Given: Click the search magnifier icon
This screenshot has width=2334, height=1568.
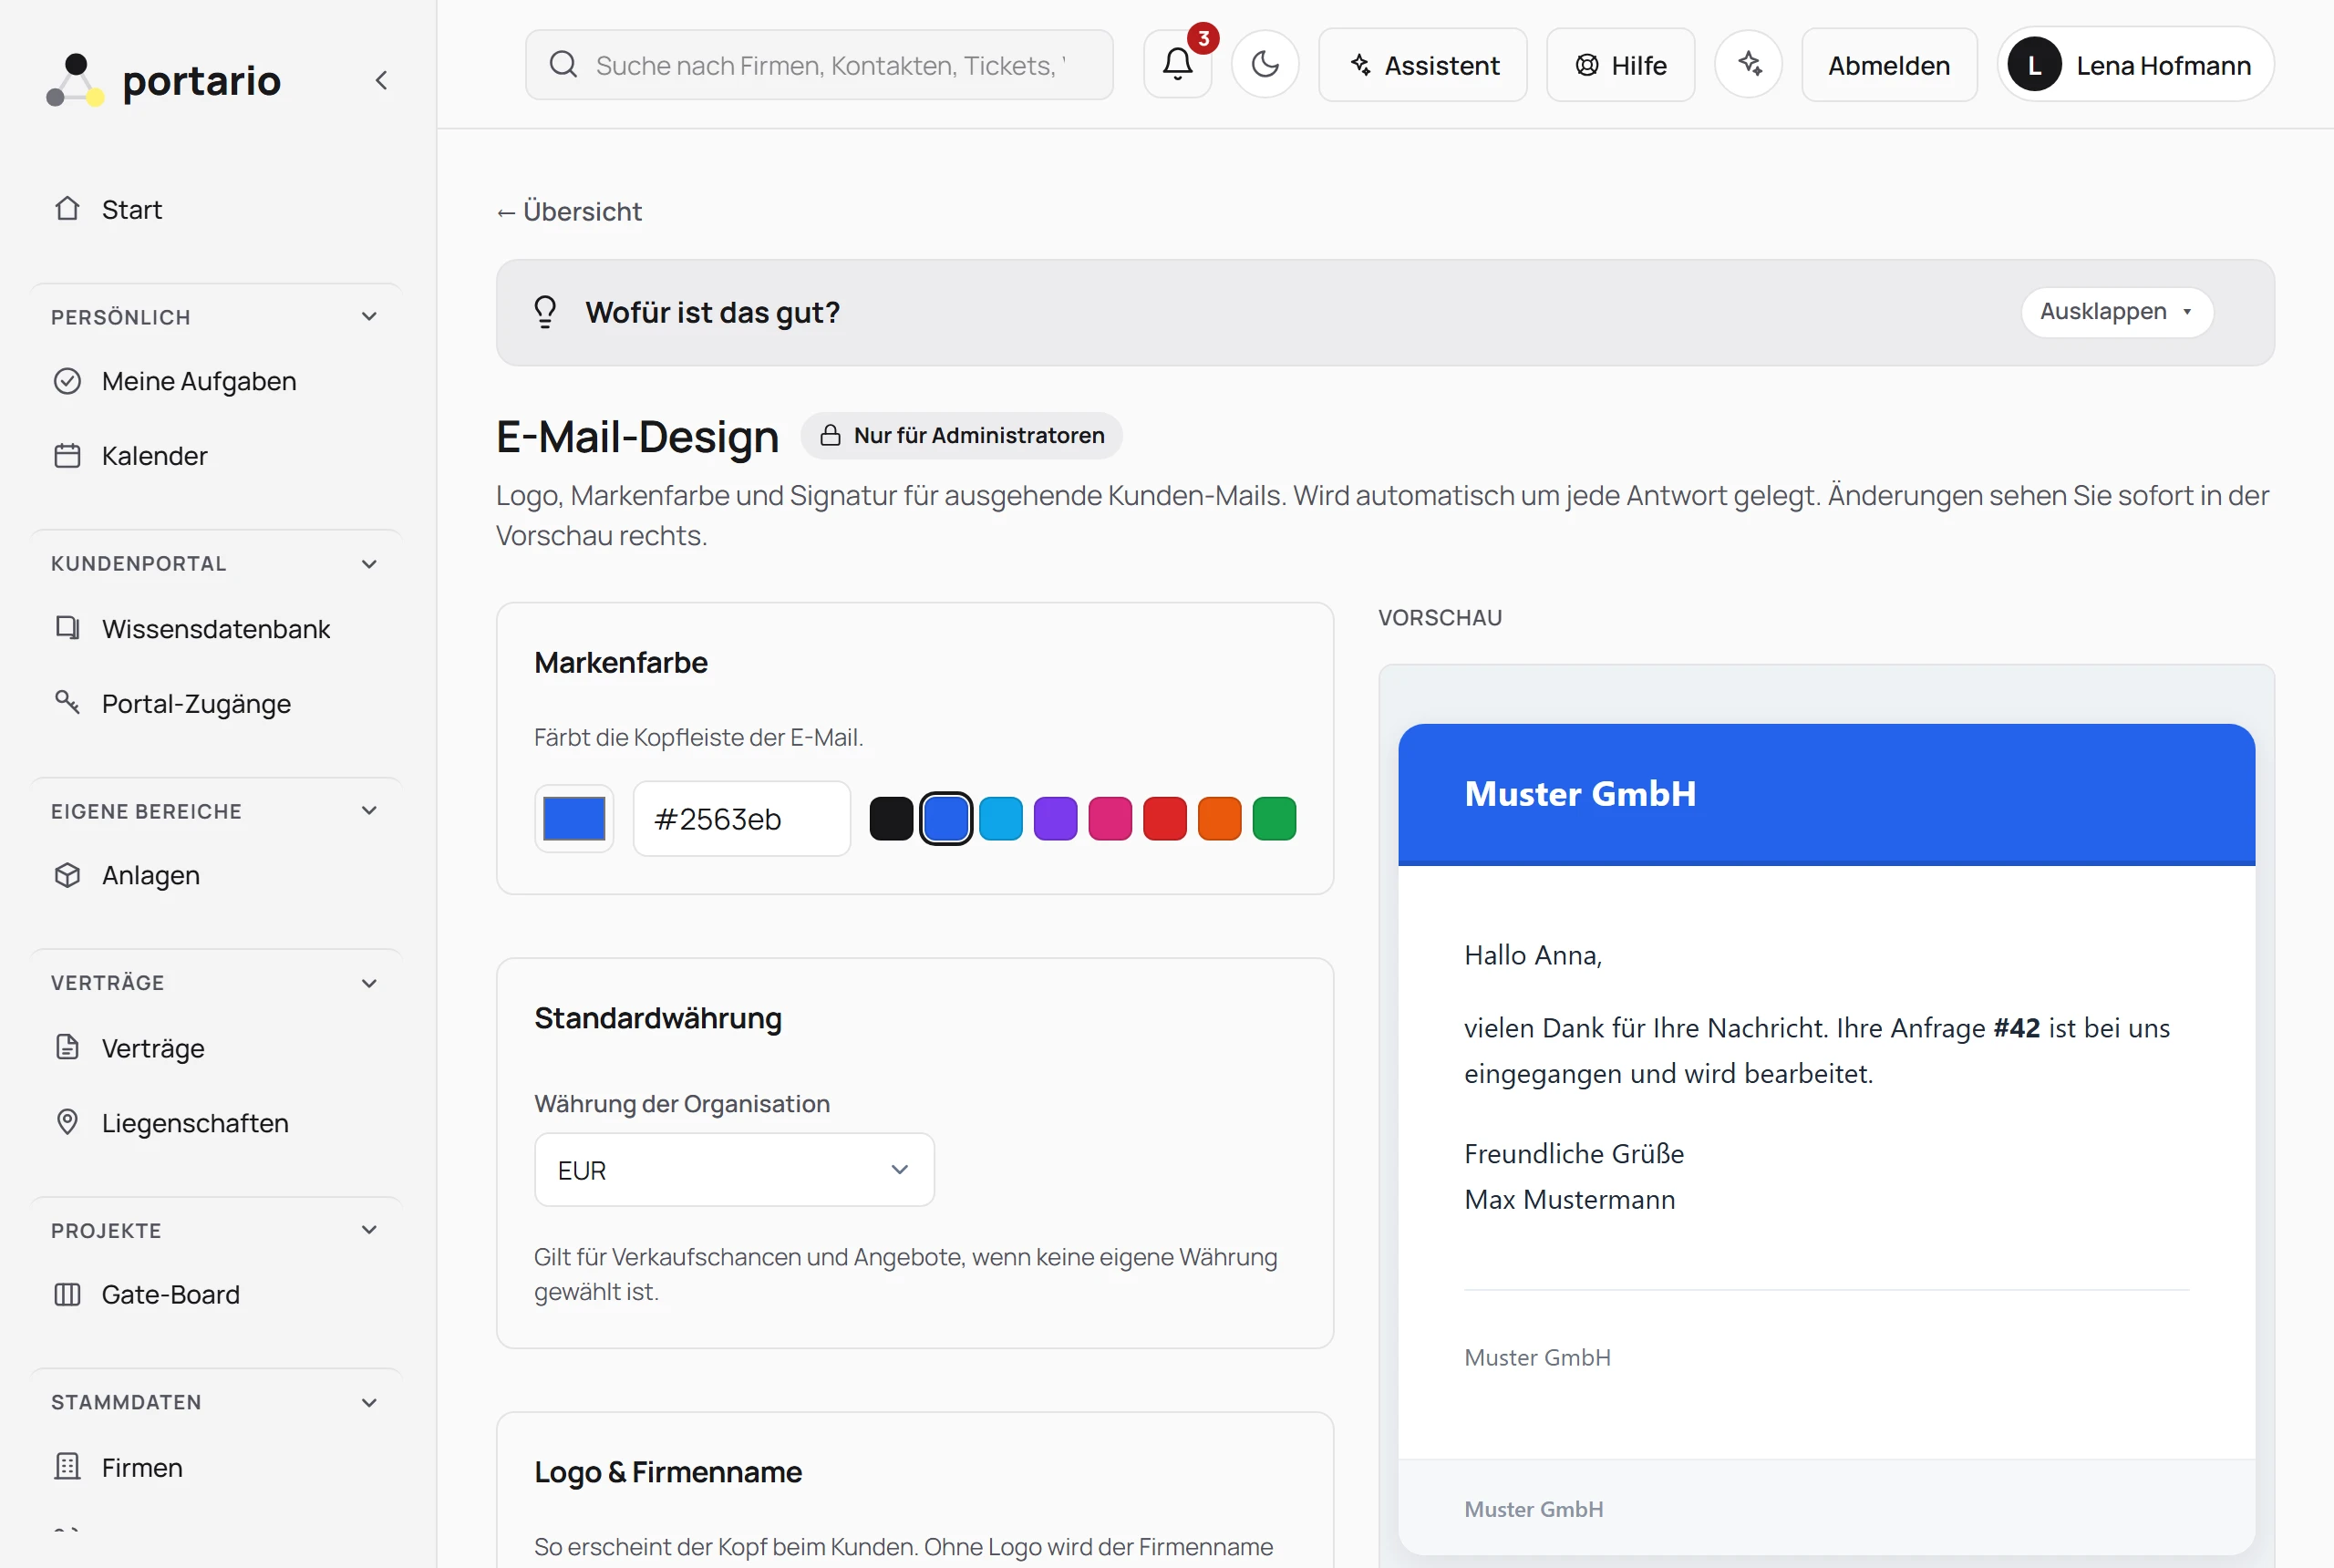Looking at the screenshot, I should [564, 65].
